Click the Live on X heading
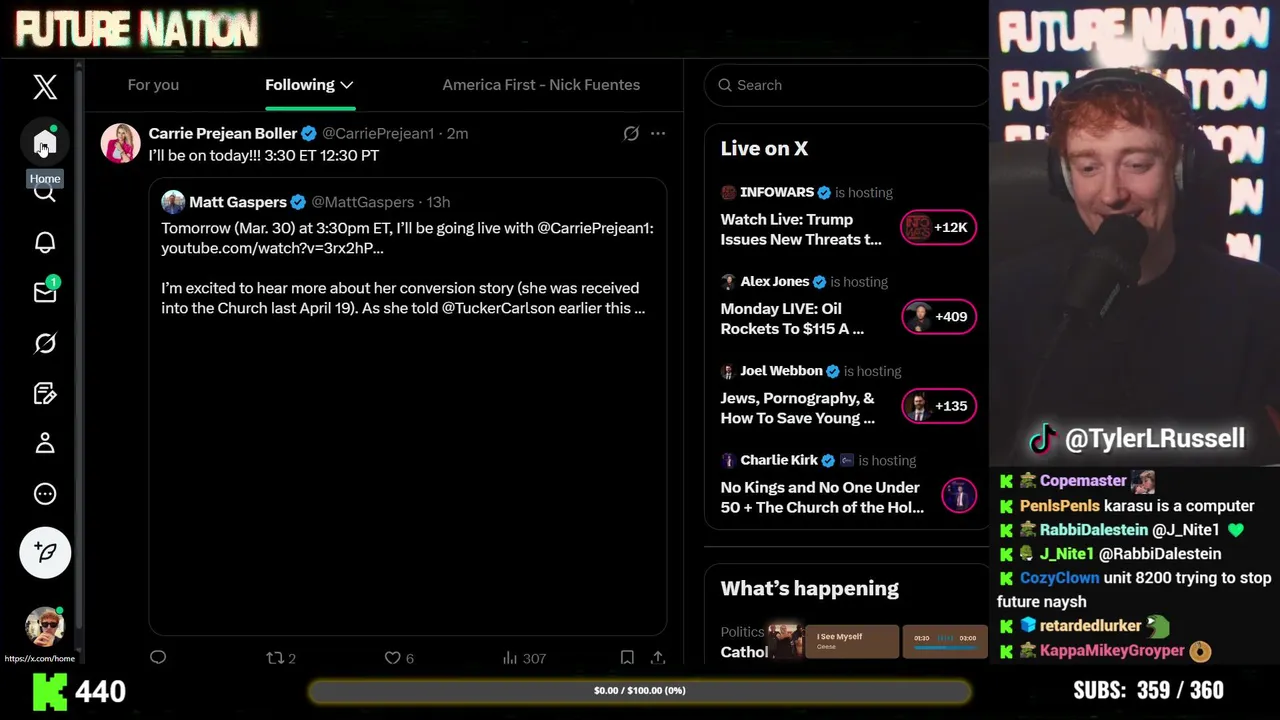Screen dimensions: 1280x720 click(764, 148)
